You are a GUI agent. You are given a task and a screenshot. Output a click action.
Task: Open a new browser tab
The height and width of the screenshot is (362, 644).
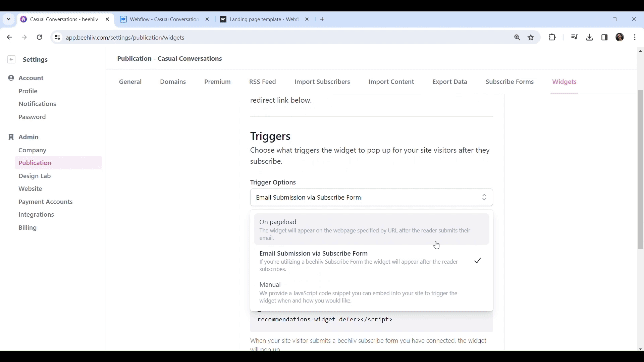coord(322,19)
